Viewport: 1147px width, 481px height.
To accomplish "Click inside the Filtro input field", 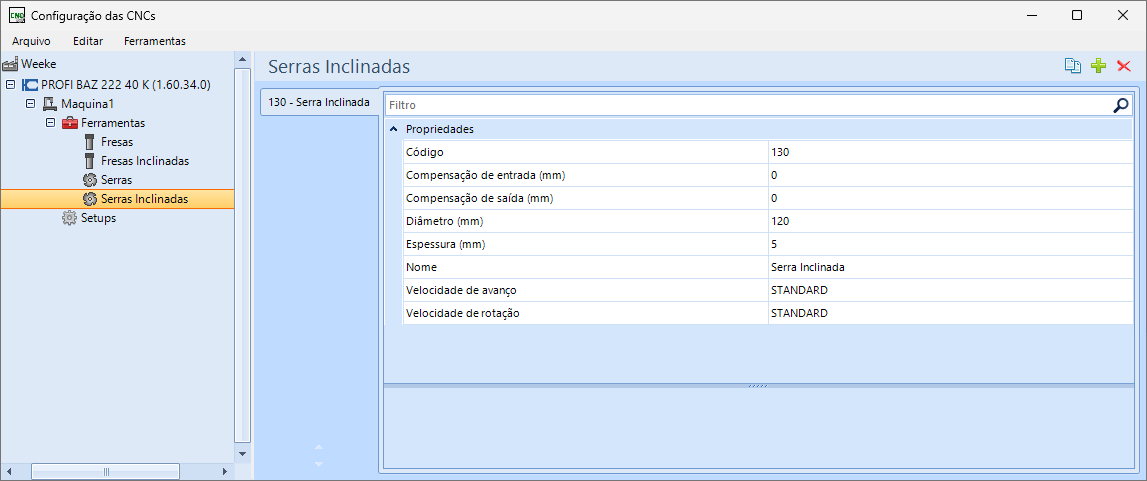I will 748,105.
